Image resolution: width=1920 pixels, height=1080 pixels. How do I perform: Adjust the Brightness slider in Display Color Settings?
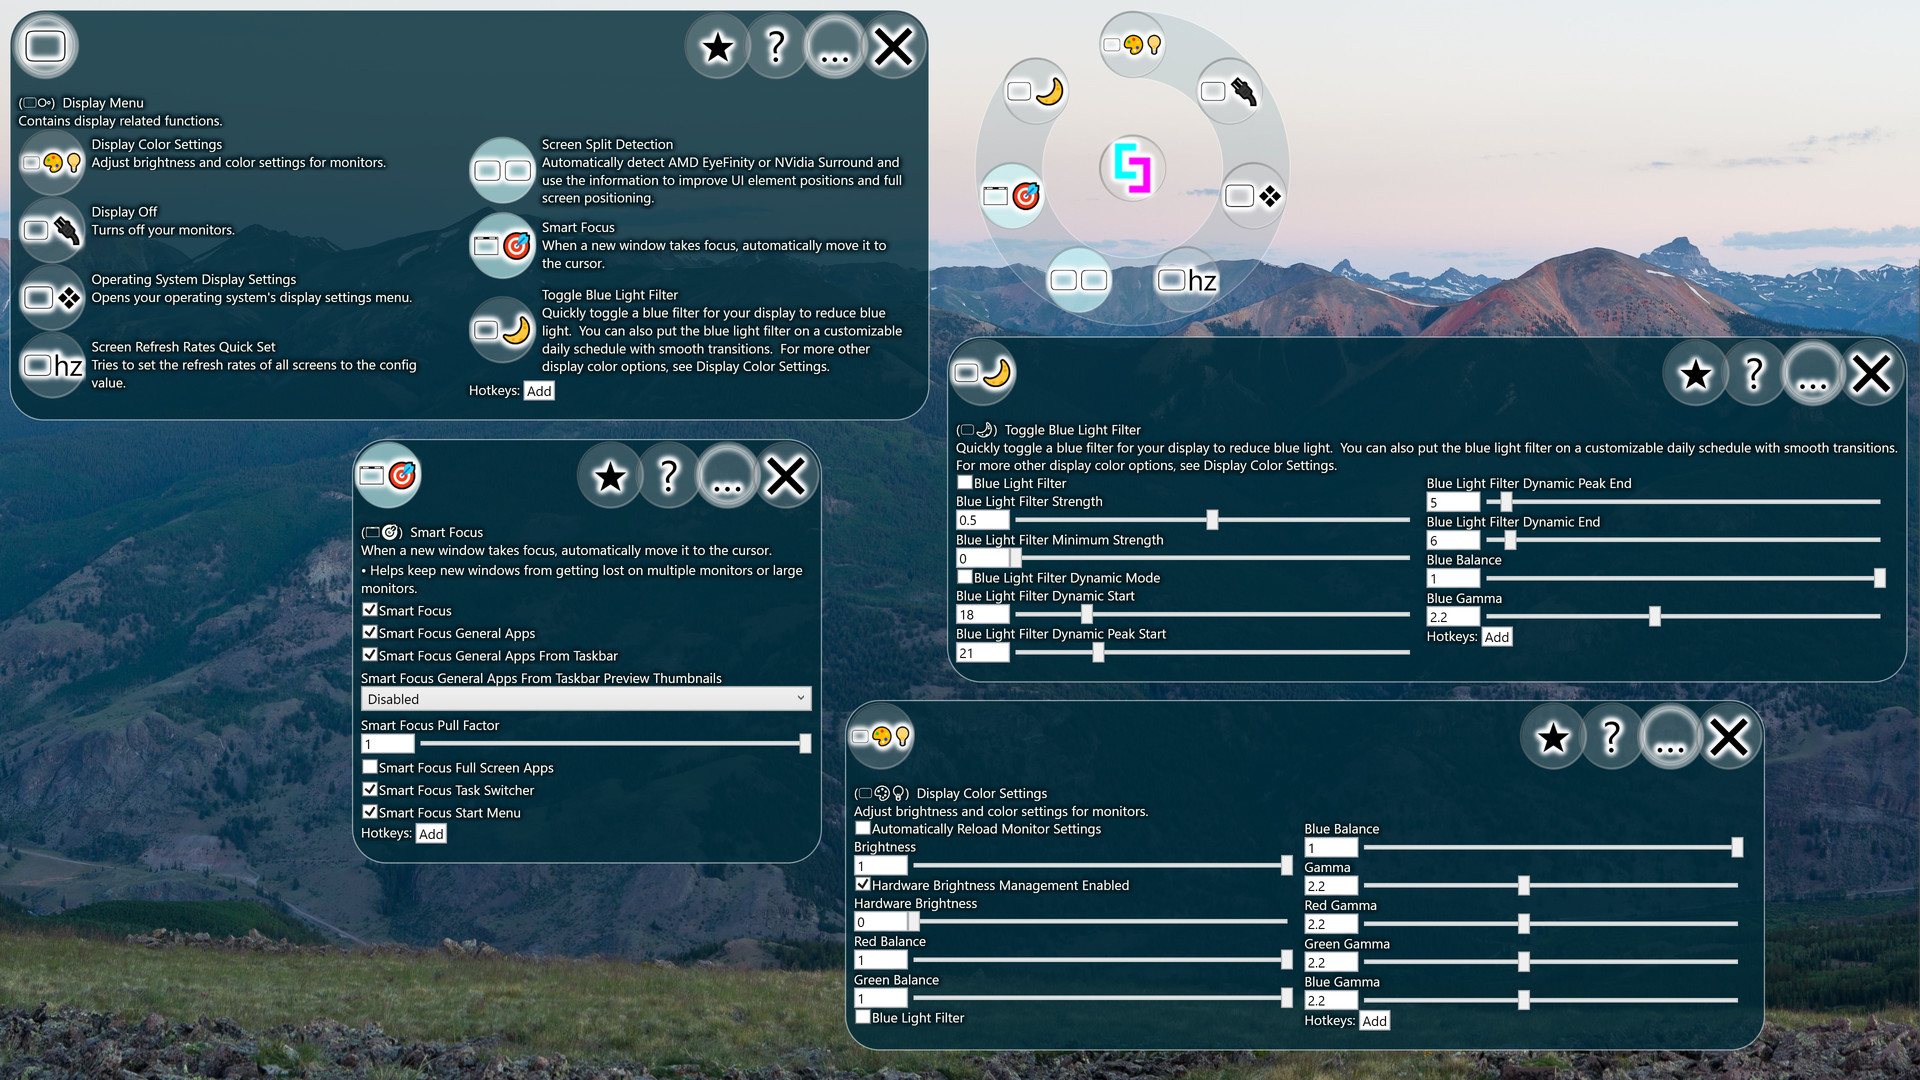point(1100,865)
